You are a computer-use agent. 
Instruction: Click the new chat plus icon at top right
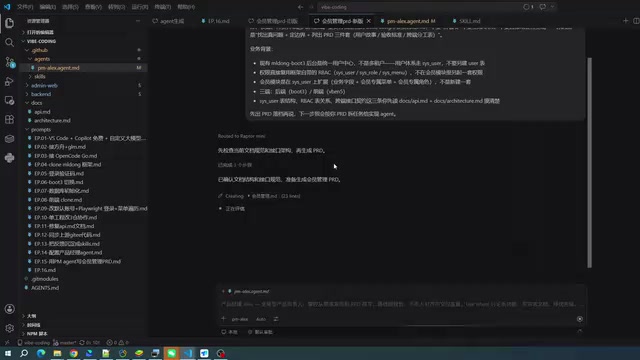pyautogui.click(x=625, y=21)
